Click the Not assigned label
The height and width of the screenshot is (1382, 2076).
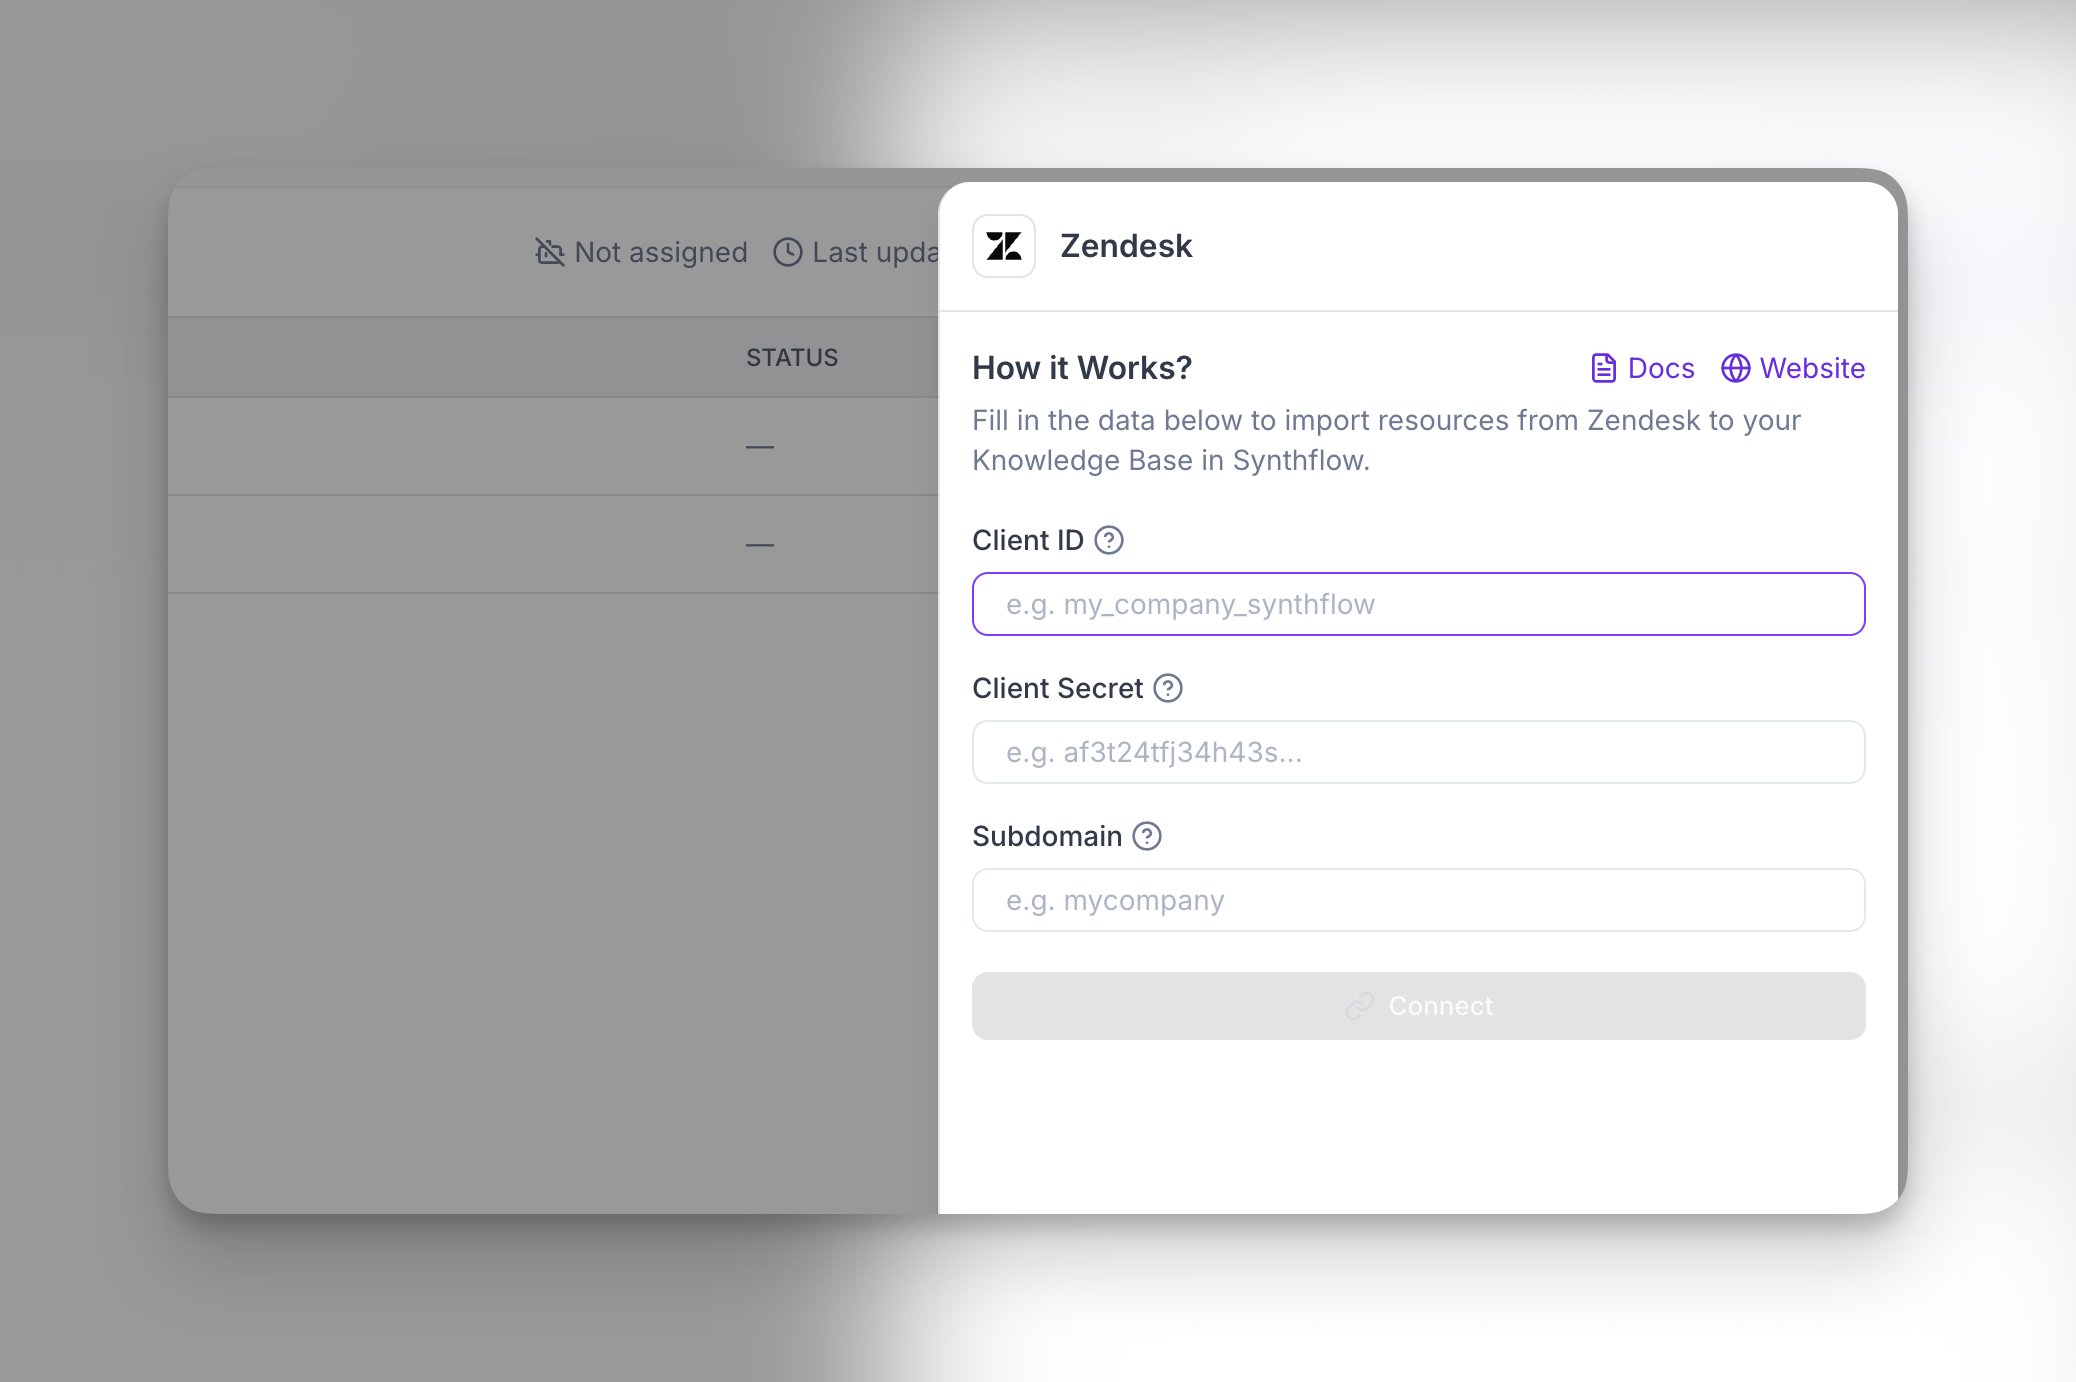[661, 252]
